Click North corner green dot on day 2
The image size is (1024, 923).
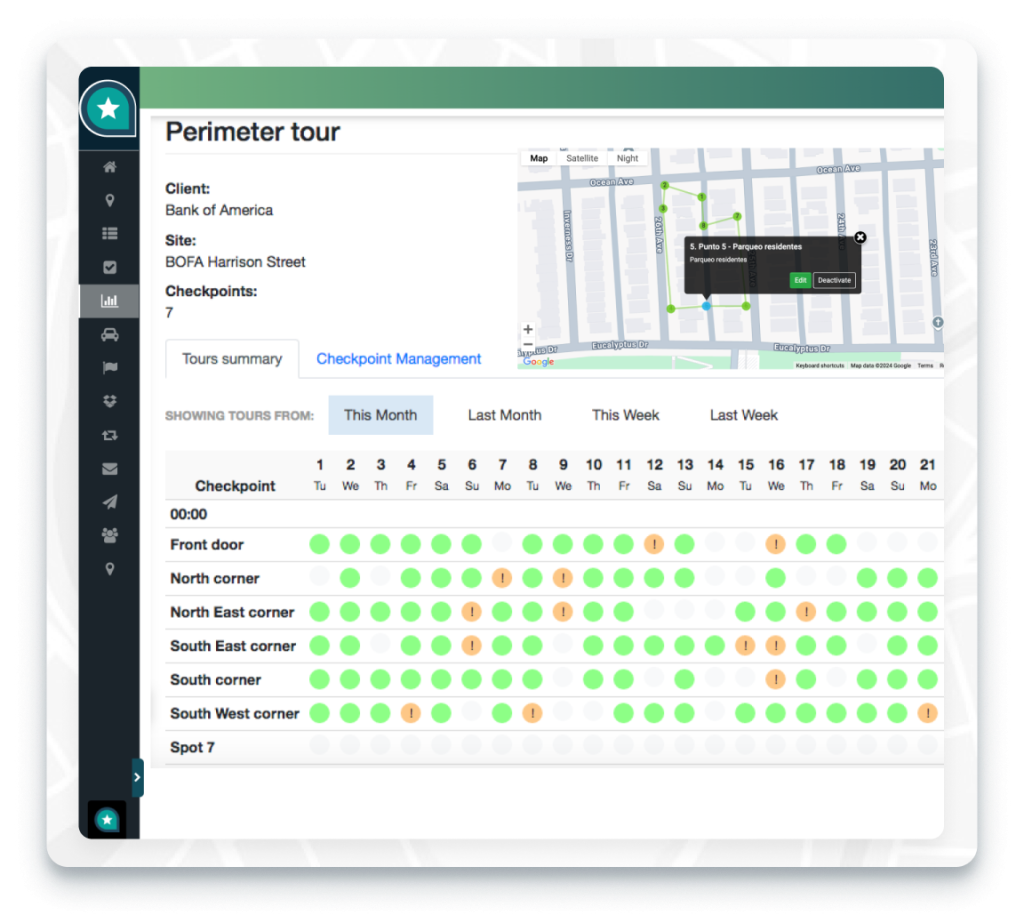pos(350,578)
